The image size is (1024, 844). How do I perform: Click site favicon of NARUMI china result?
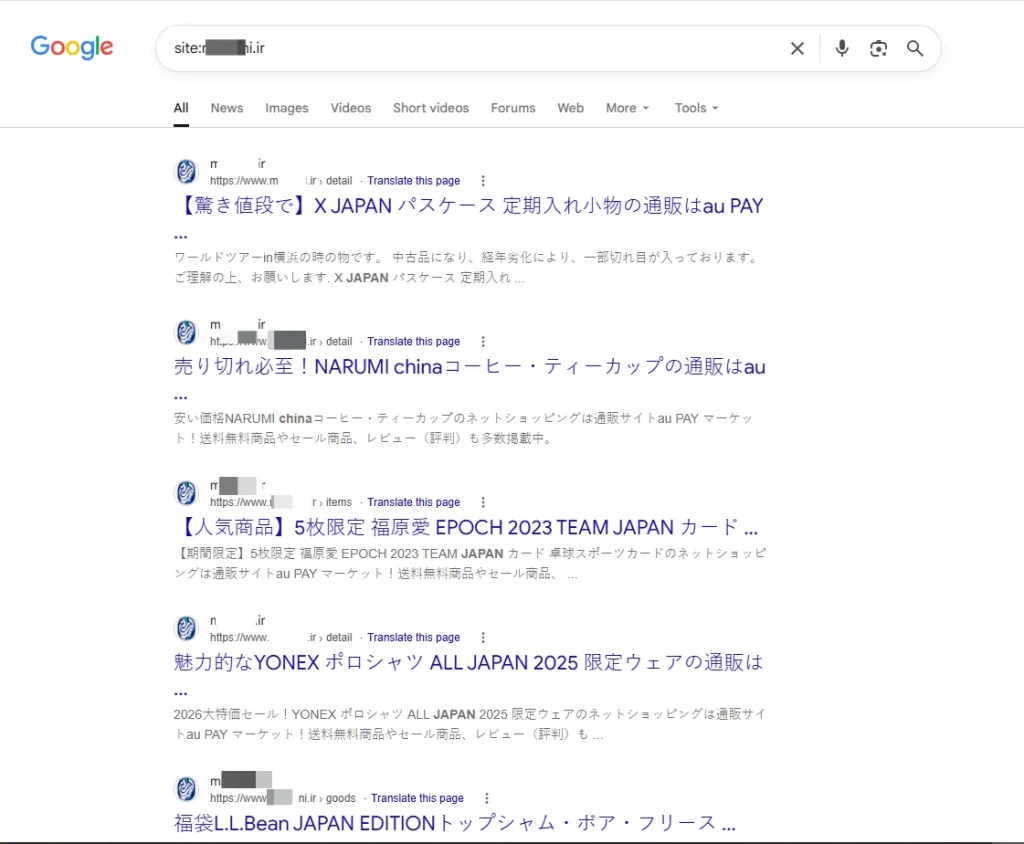coord(186,333)
